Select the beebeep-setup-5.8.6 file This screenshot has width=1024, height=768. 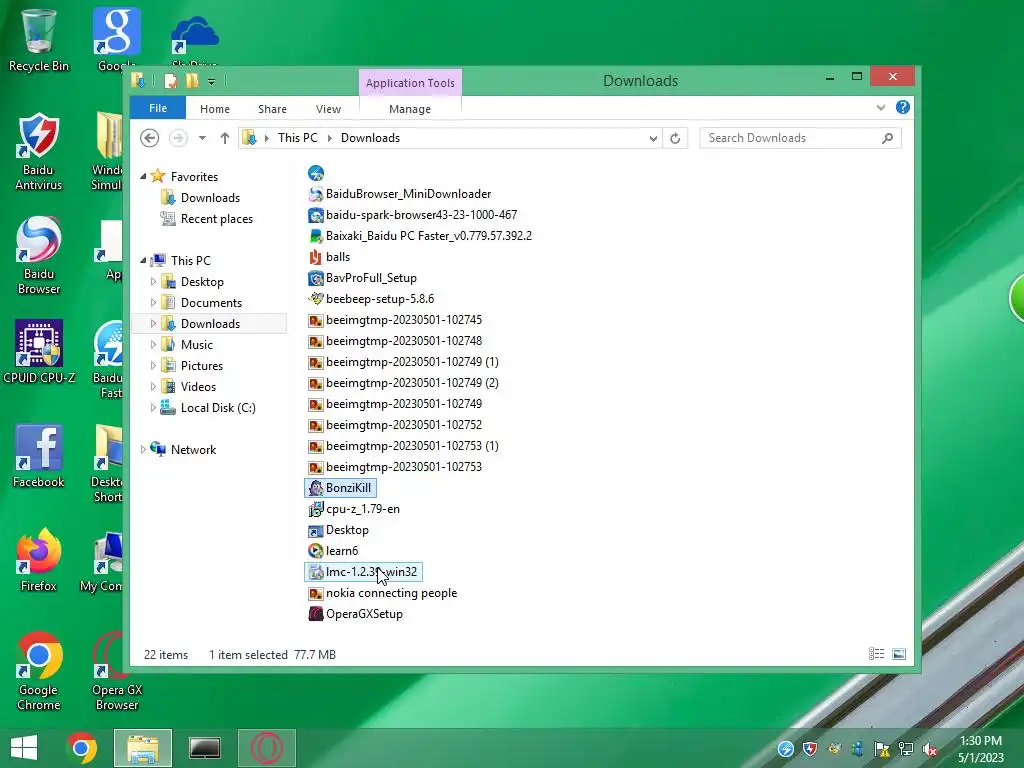371,298
